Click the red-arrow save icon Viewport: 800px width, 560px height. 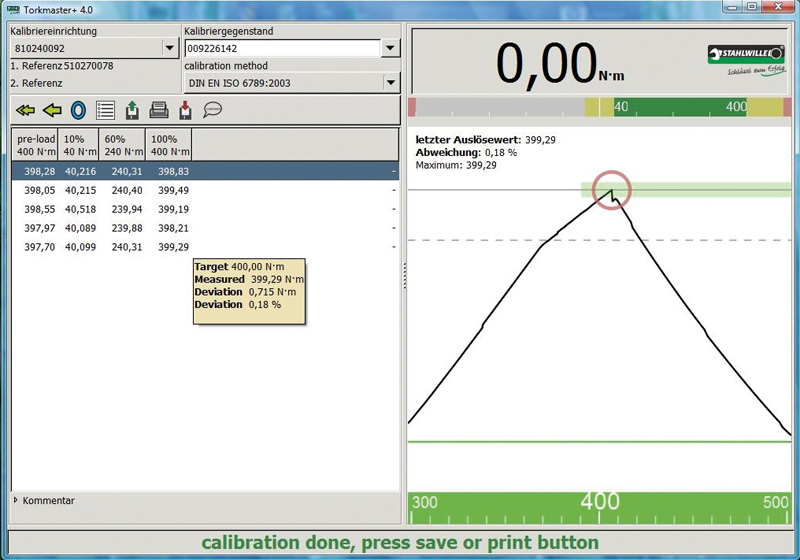coord(185,110)
